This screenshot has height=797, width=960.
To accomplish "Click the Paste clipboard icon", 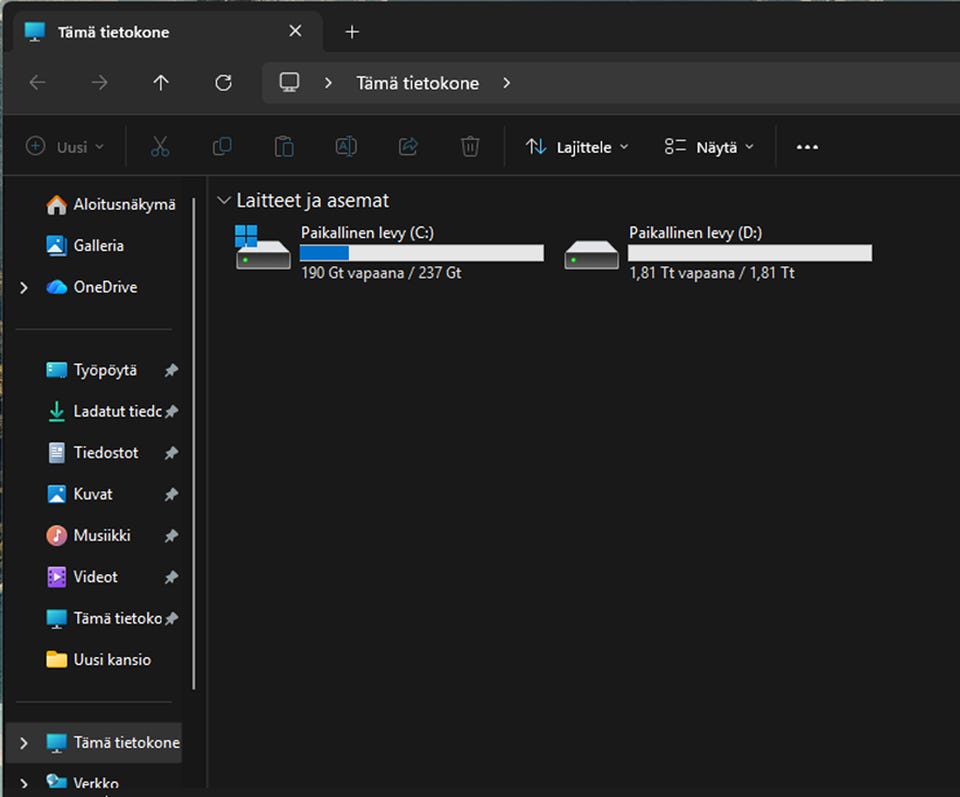I will click(x=284, y=147).
